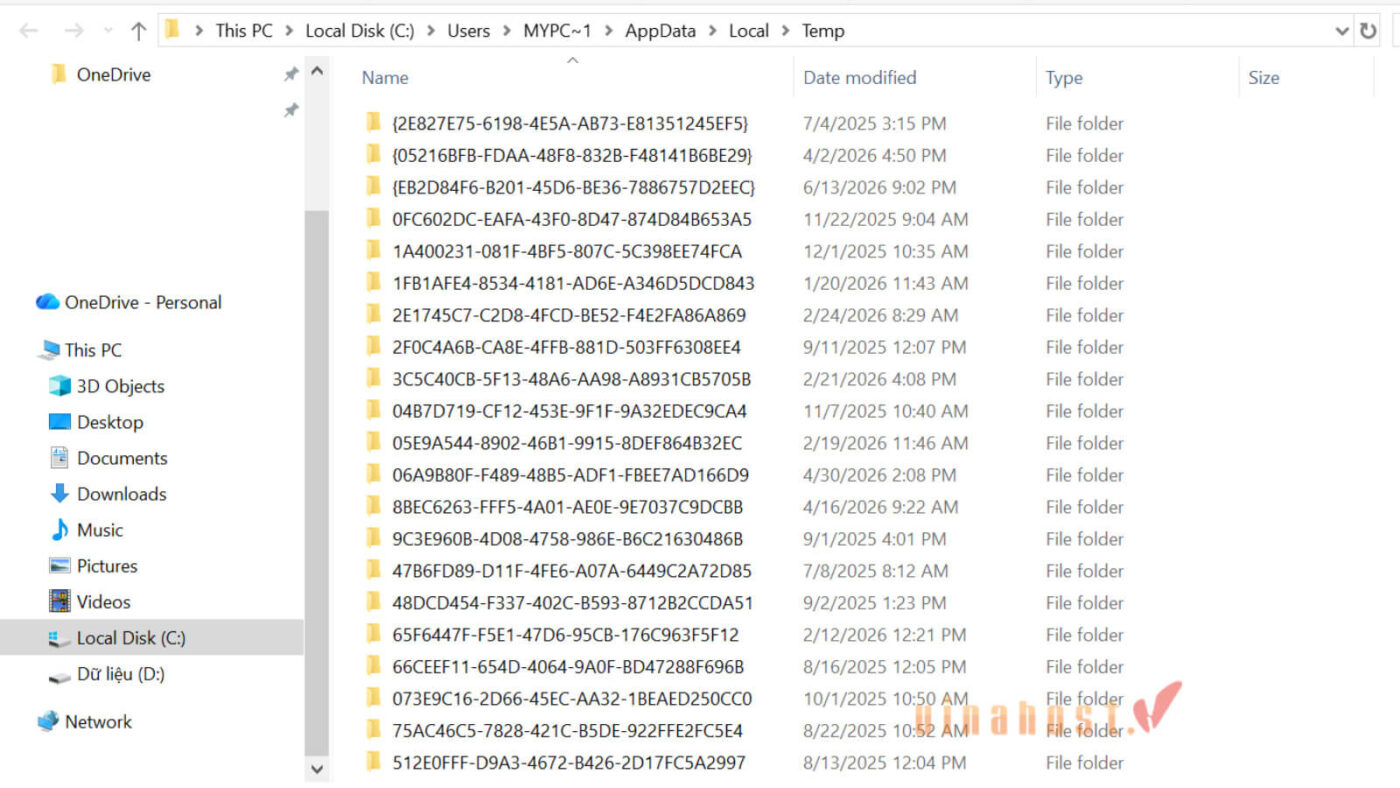The width and height of the screenshot is (1400, 788).
Task: Expand chevron after This PC in breadcrumb
Action: pyautogui.click(x=289, y=31)
